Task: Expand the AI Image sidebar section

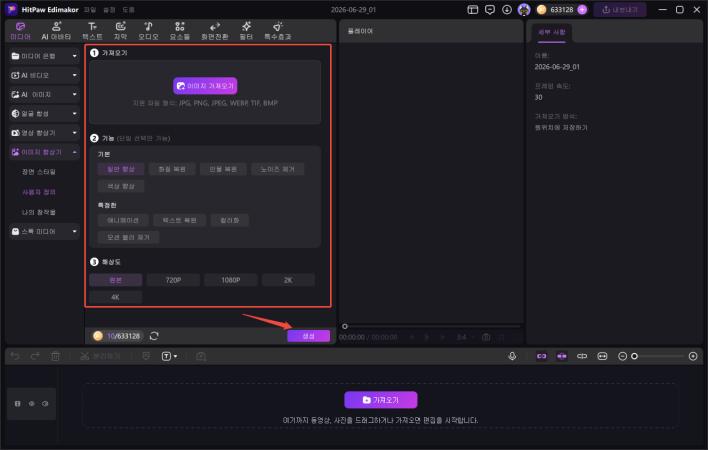Action: point(44,94)
